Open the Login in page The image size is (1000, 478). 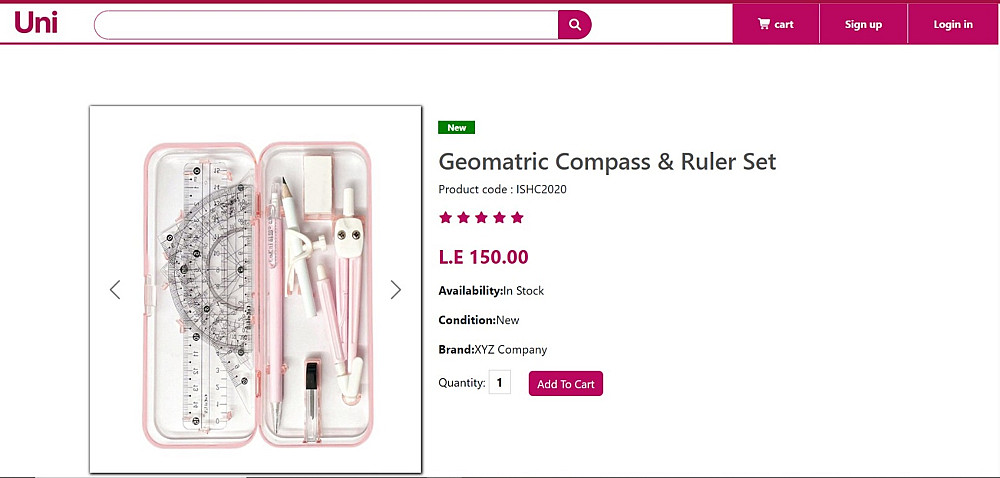pos(953,24)
